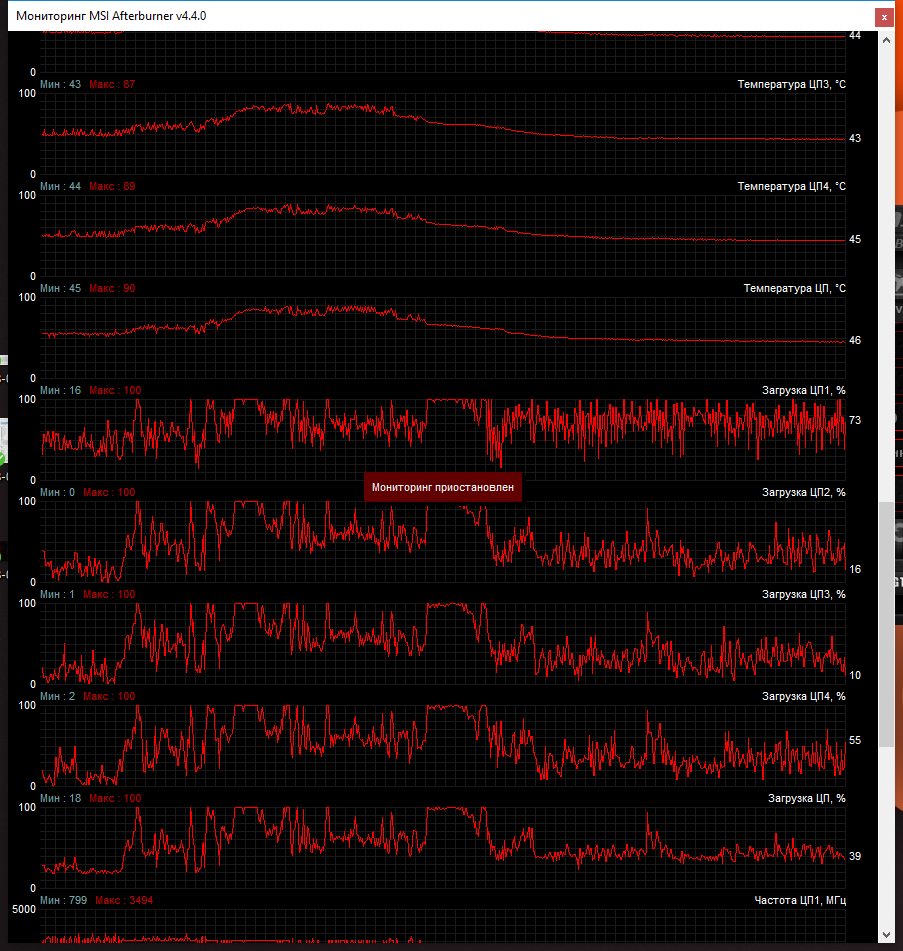Click the 'Мин : 44' value label
Viewport: 903px width, 951px height.
pyautogui.click(x=60, y=186)
